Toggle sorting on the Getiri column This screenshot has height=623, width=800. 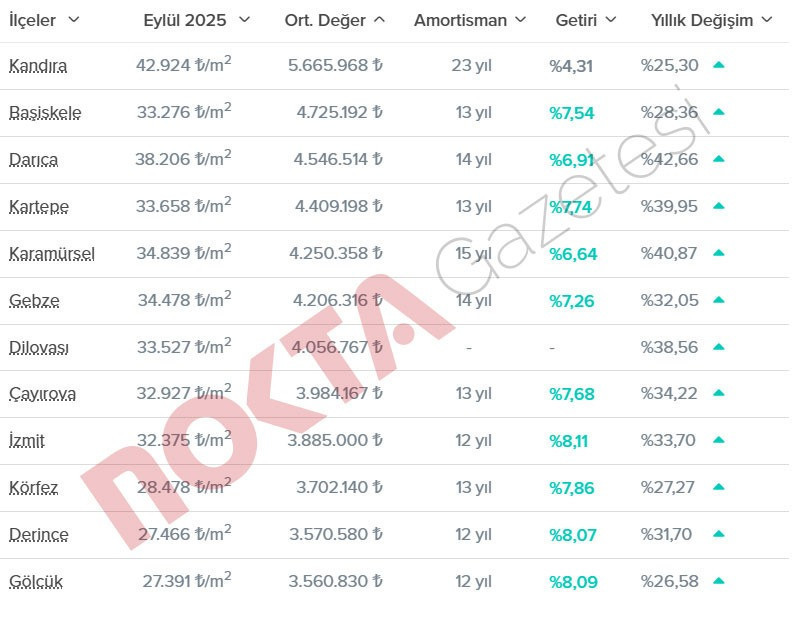tap(613, 19)
